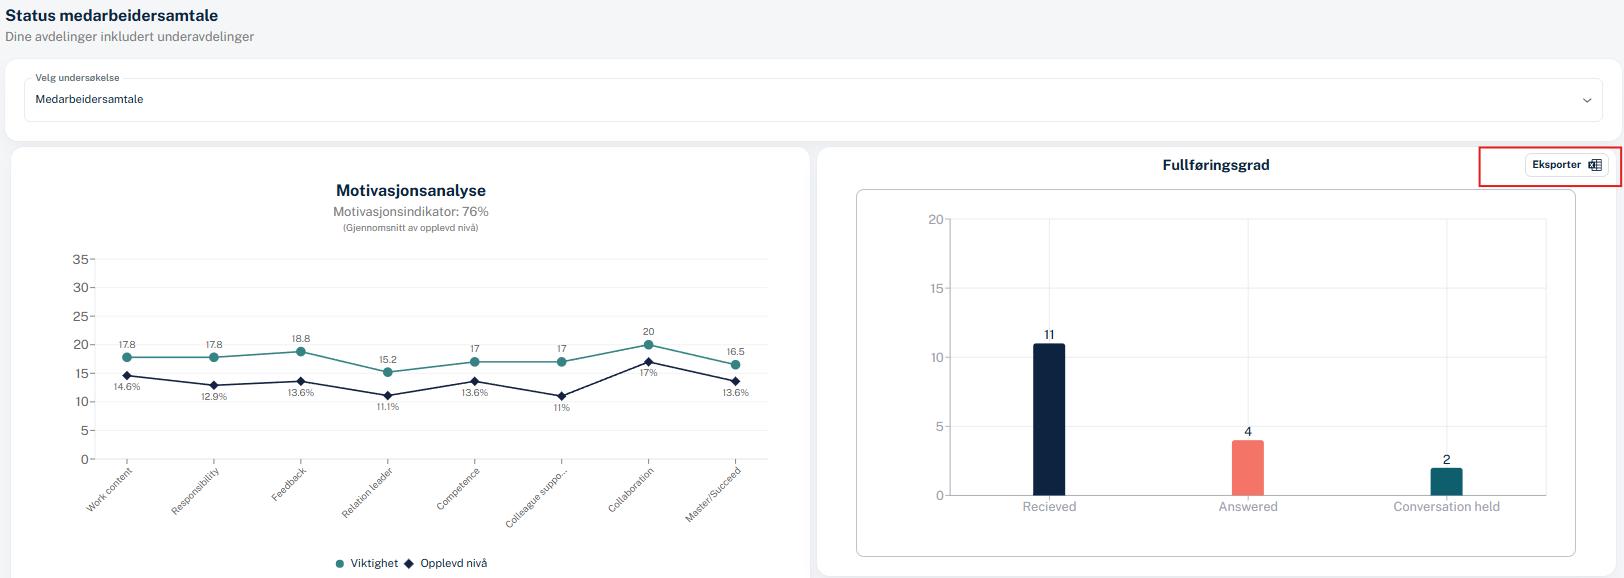Toggle the Viktighet legend item
This screenshot has height=578, width=1624.
(367, 564)
